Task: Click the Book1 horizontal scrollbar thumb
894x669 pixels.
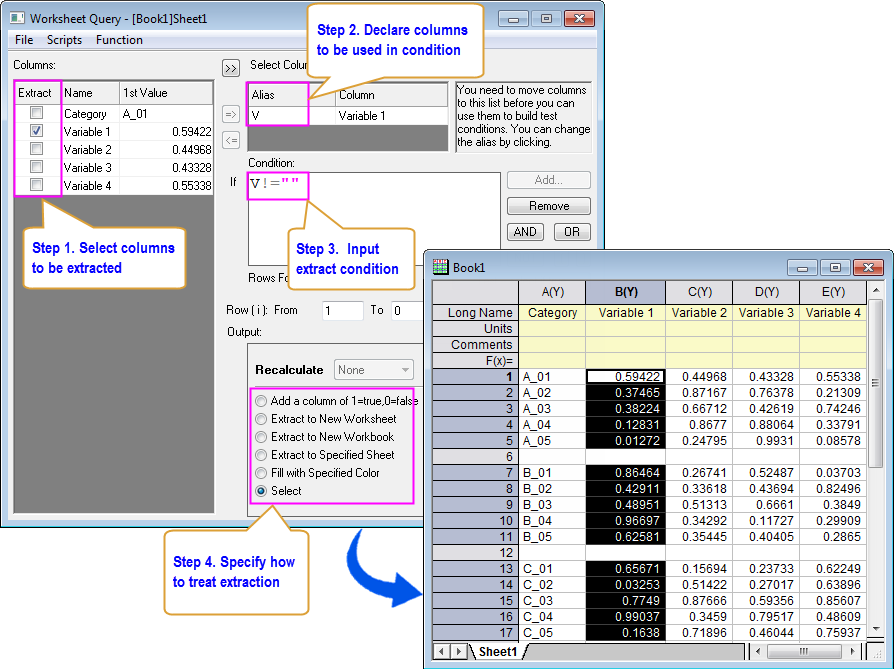Action: [804, 651]
